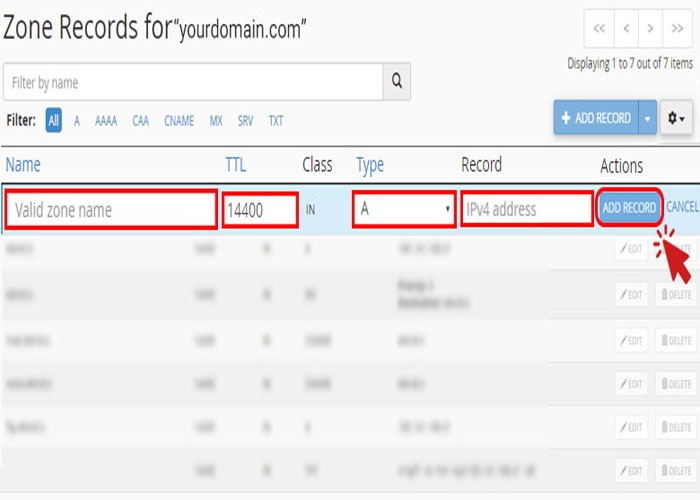The height and width of the screenshot is (500, 700).
Task: Focus the Valid zone name field
Action: tap(111, 210)
